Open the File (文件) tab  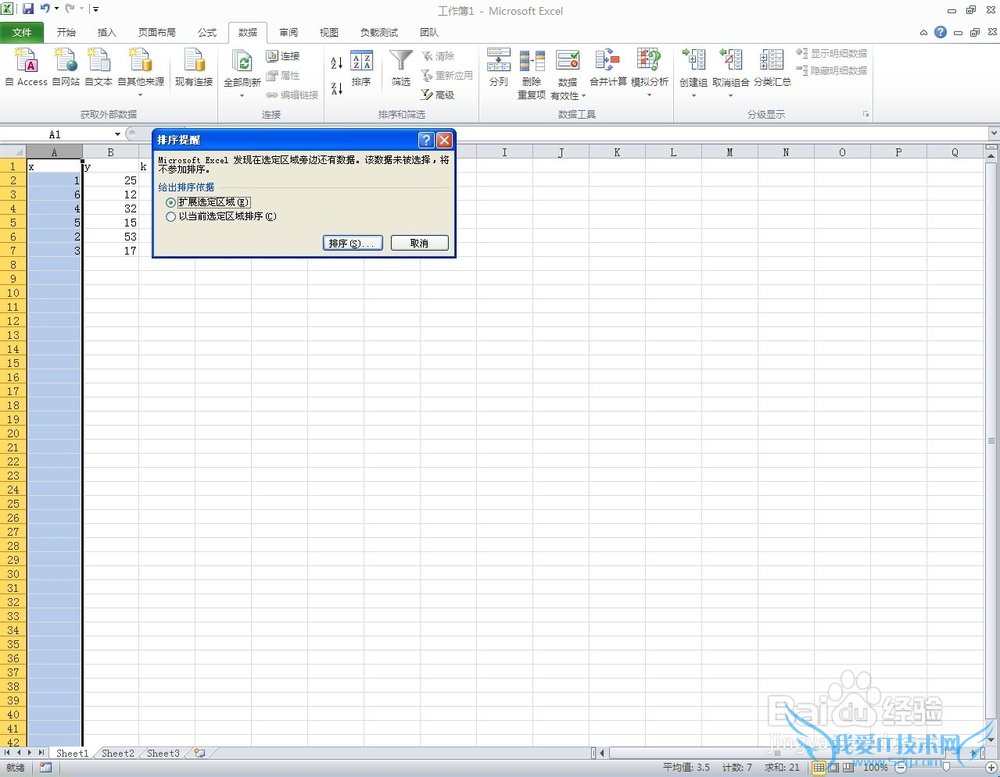pyautogui.click(x=22, y=33)
